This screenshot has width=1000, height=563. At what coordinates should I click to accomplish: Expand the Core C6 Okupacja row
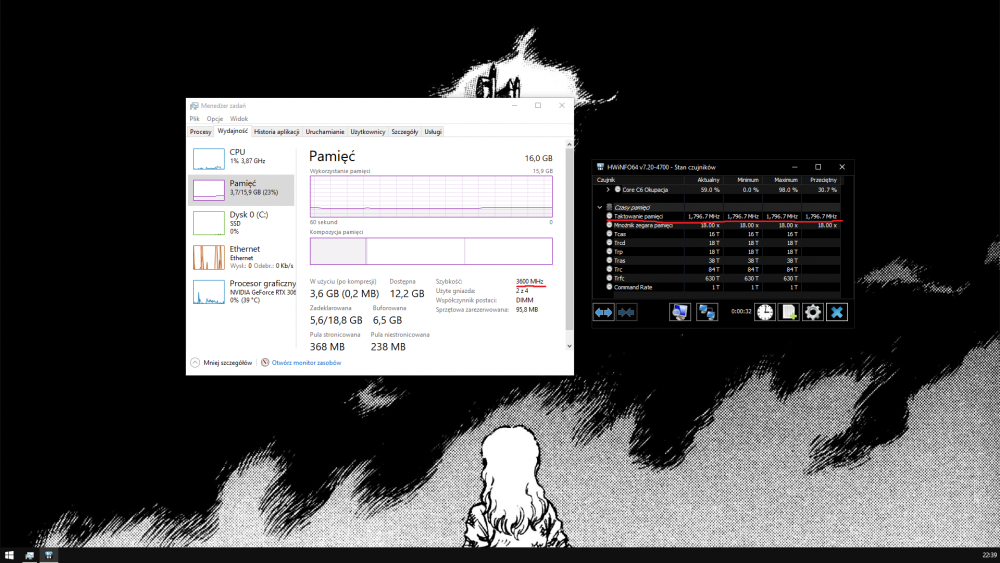(608, 189)
